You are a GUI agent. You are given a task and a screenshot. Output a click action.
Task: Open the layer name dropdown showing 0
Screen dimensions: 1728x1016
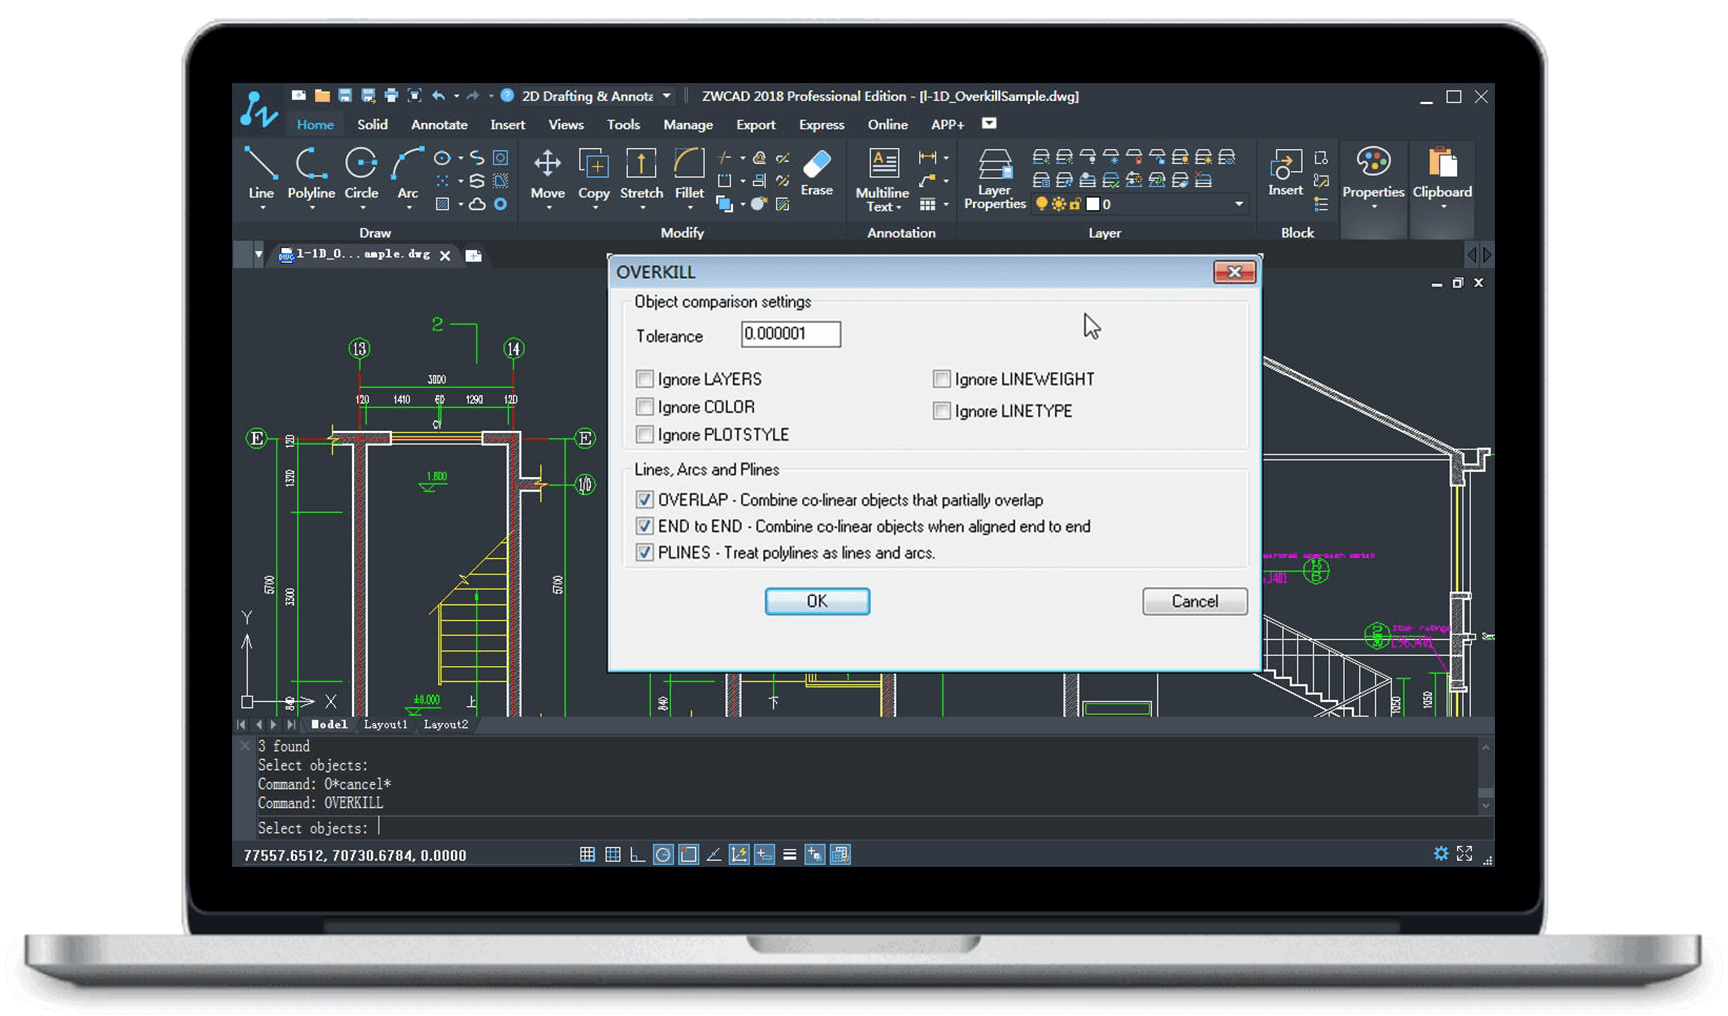(x=1239, y=204)
